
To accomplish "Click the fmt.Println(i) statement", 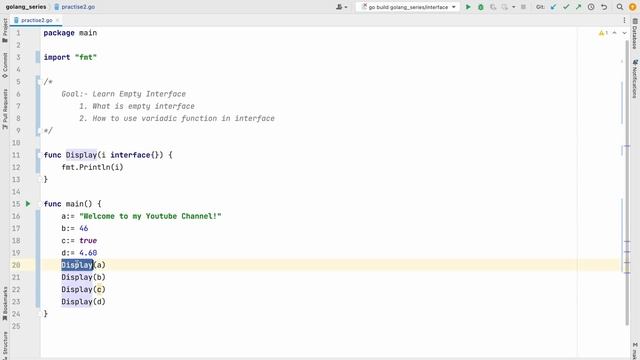I will 92,167.
